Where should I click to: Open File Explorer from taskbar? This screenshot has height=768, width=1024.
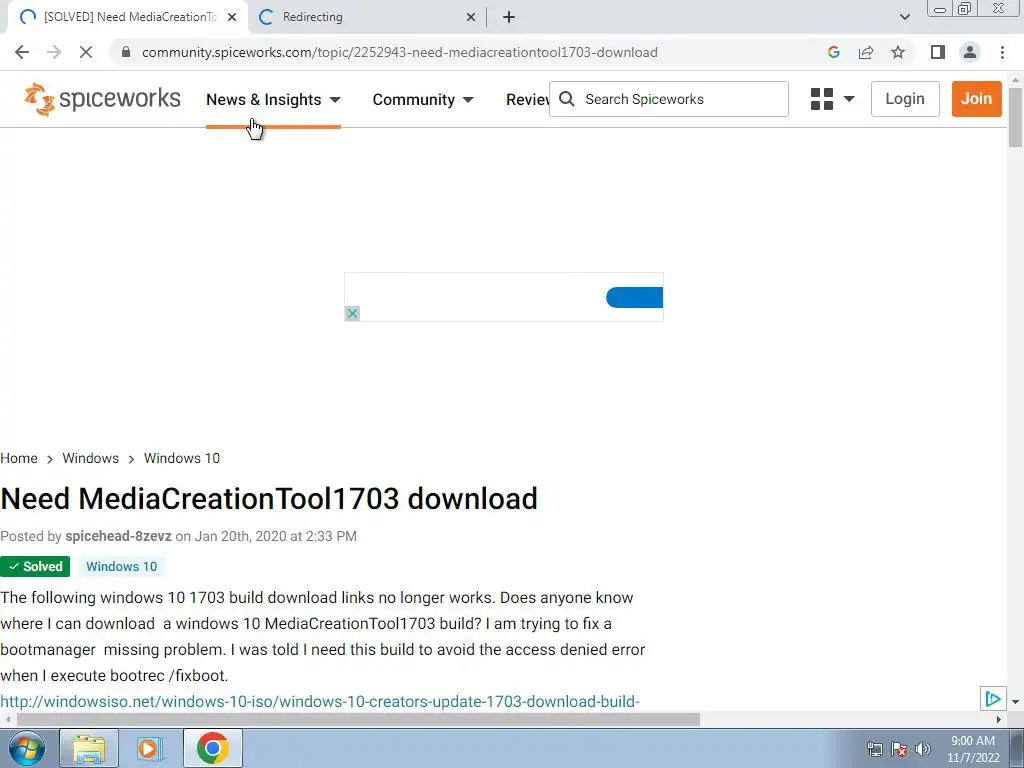89,748
